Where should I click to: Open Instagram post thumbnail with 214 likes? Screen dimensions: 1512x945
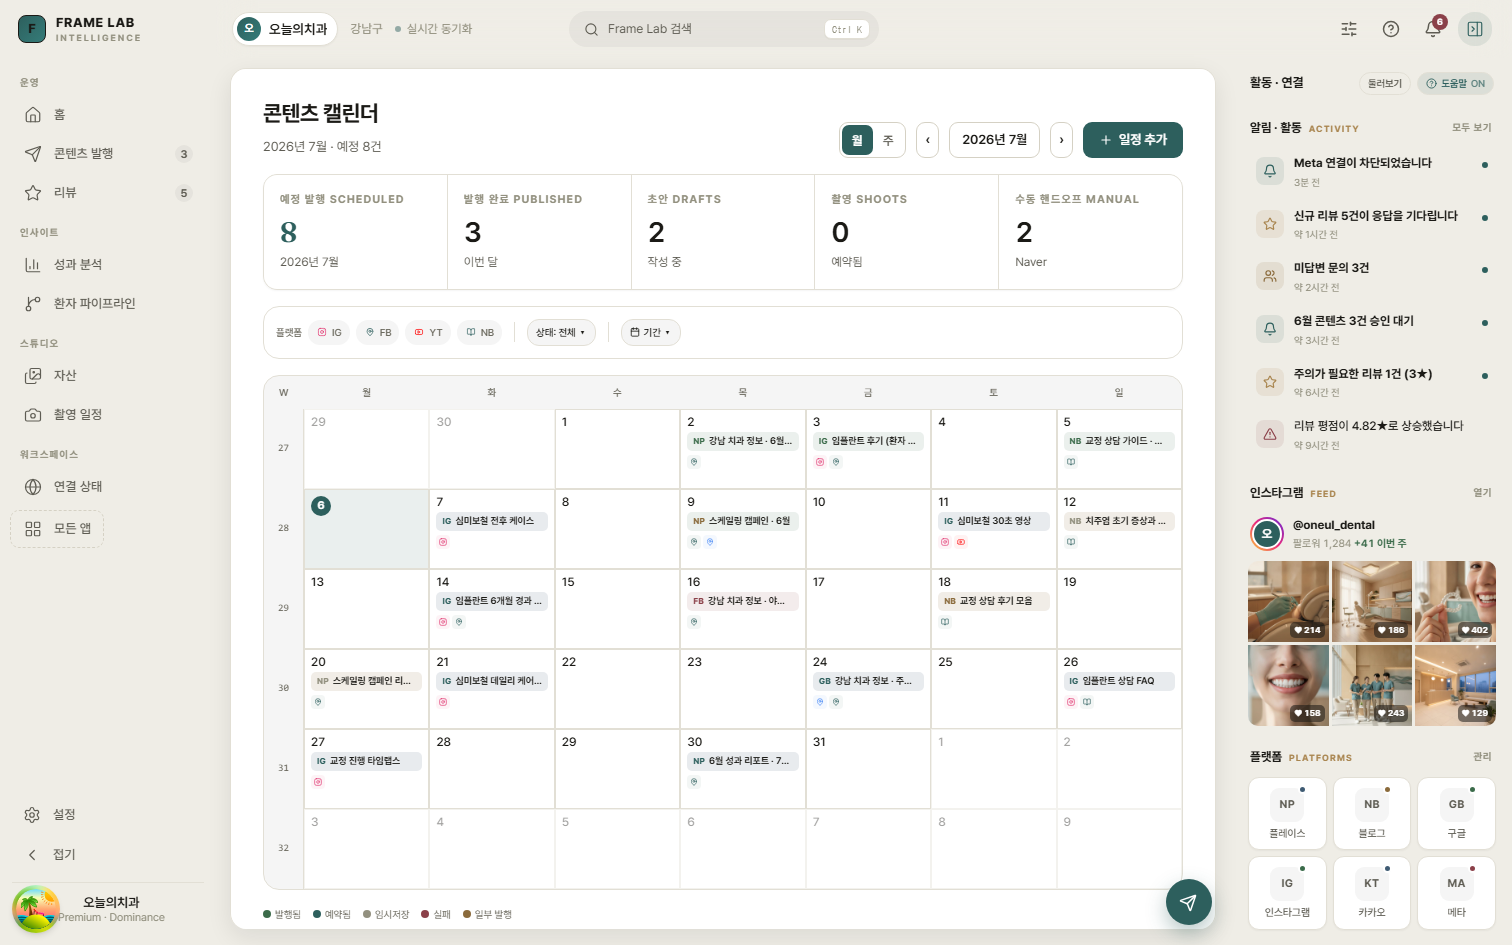pyautogui.click(x=1288, y=601)
